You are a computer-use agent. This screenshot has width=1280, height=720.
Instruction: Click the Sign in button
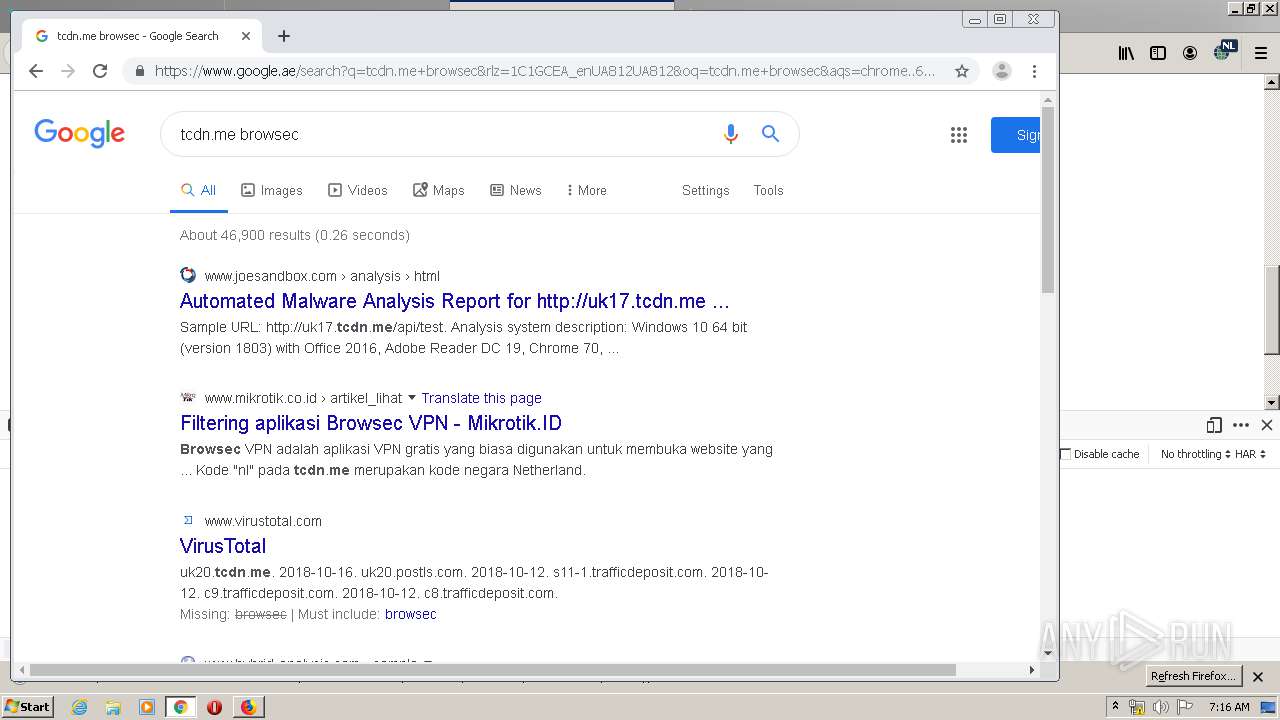click(1016, 135)
